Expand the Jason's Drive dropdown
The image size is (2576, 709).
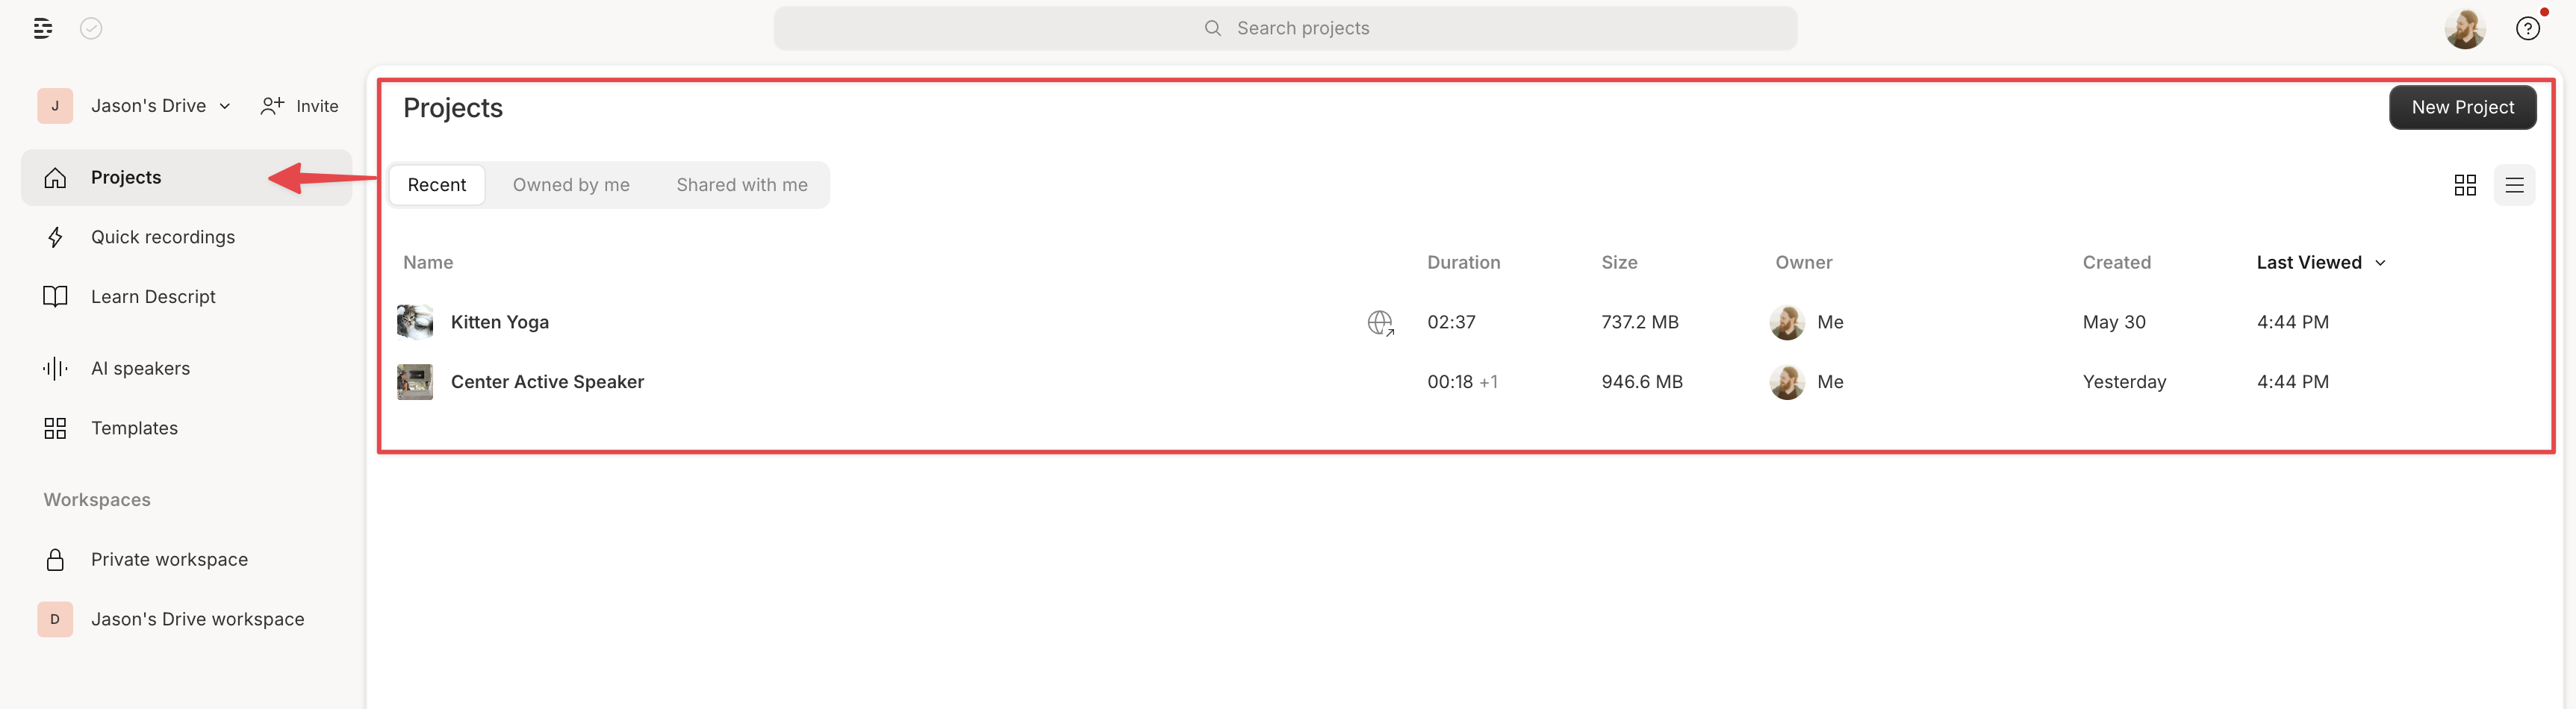pyautogui.click(x=224, y=105)
